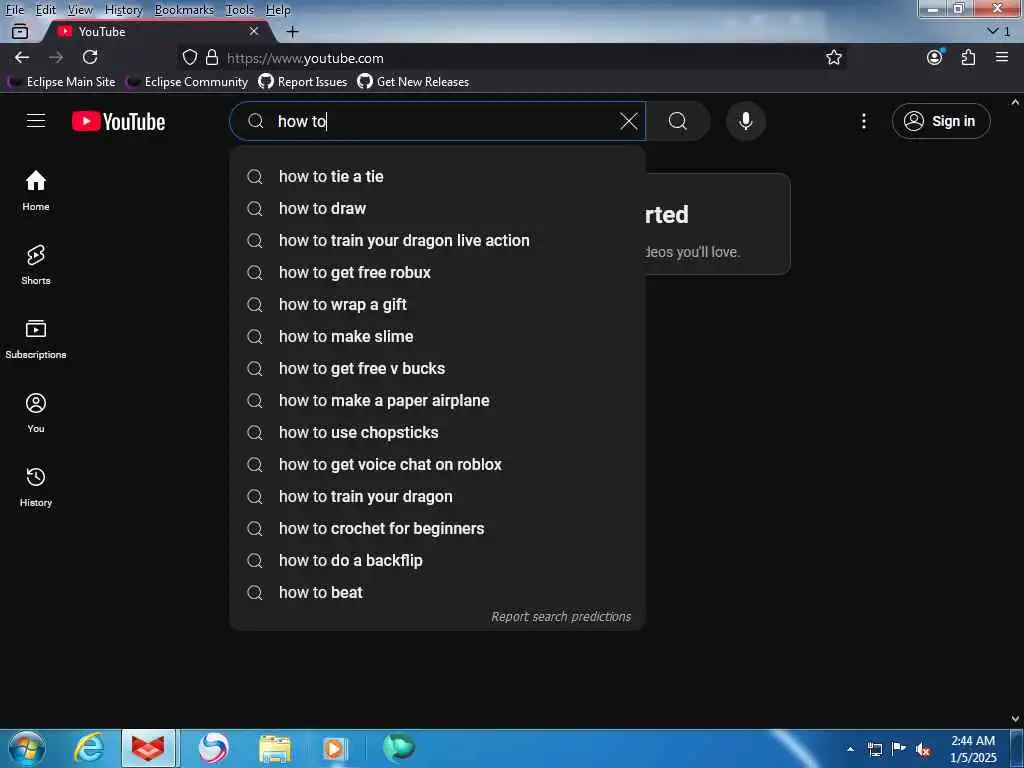The image size is (1024, 768).
Task: Open the File menu
Action: (x=14, y=10)
